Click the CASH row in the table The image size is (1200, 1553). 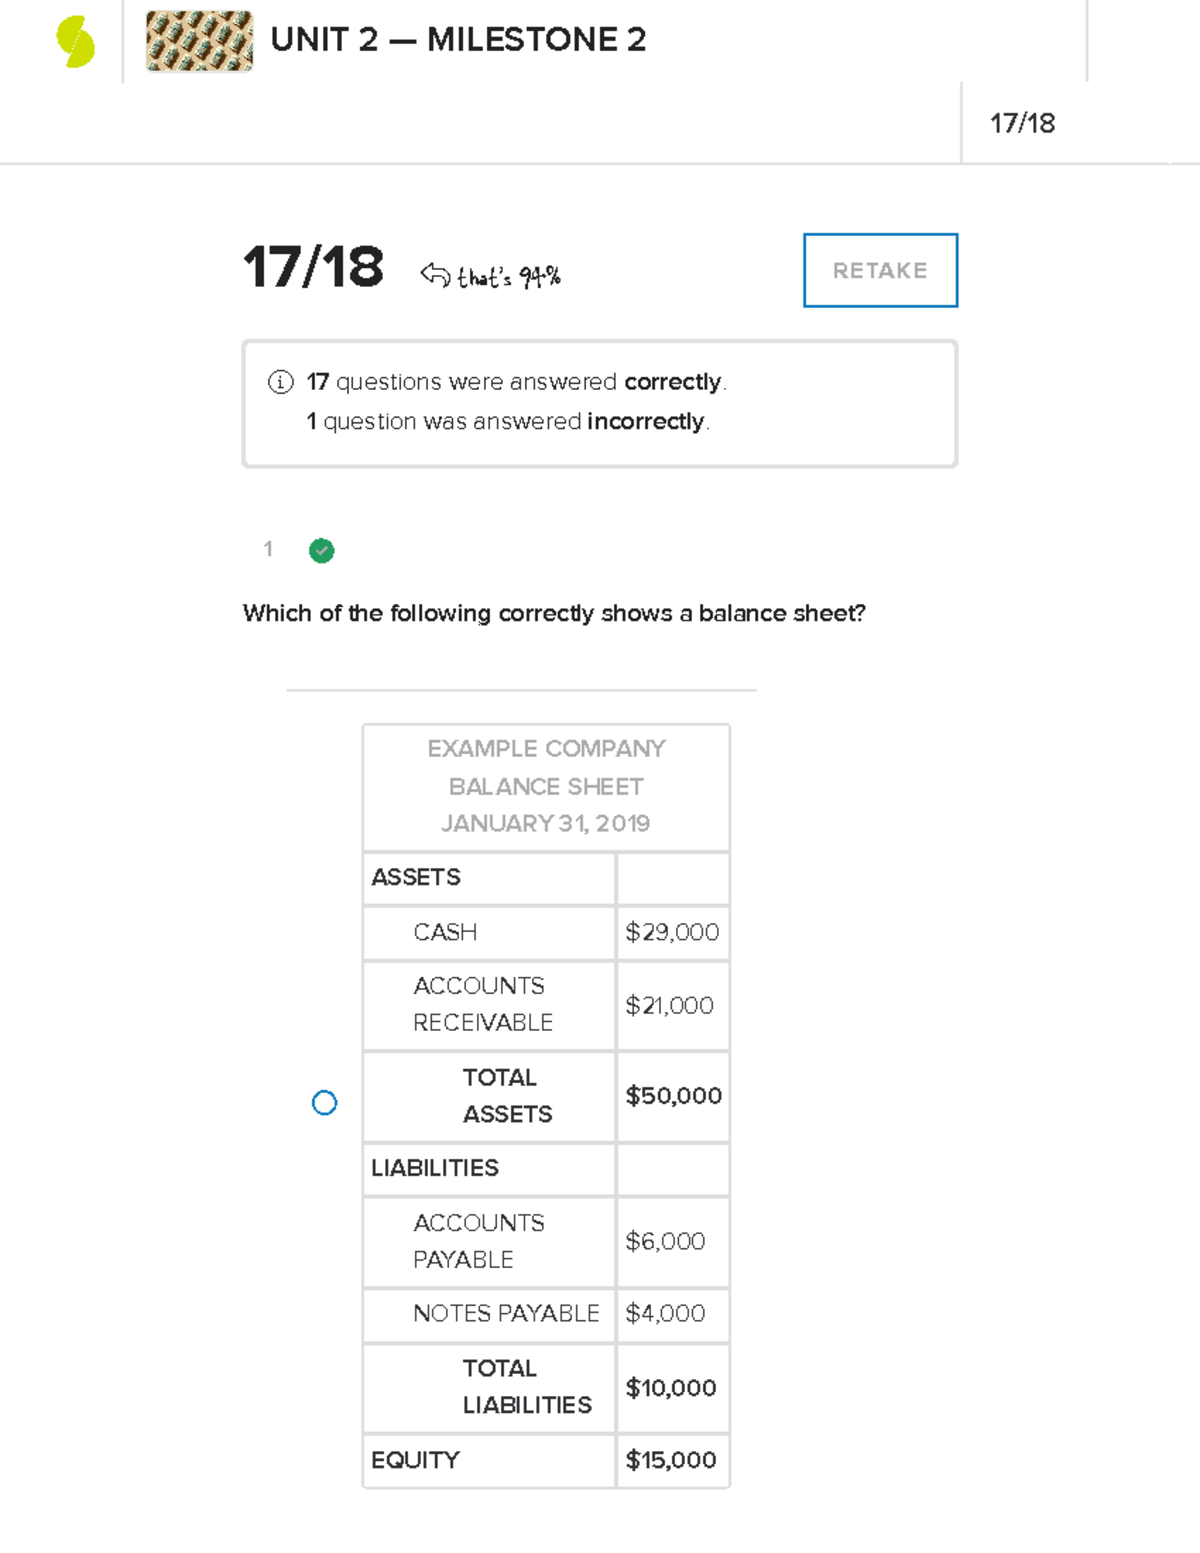(x=445, y=932)
